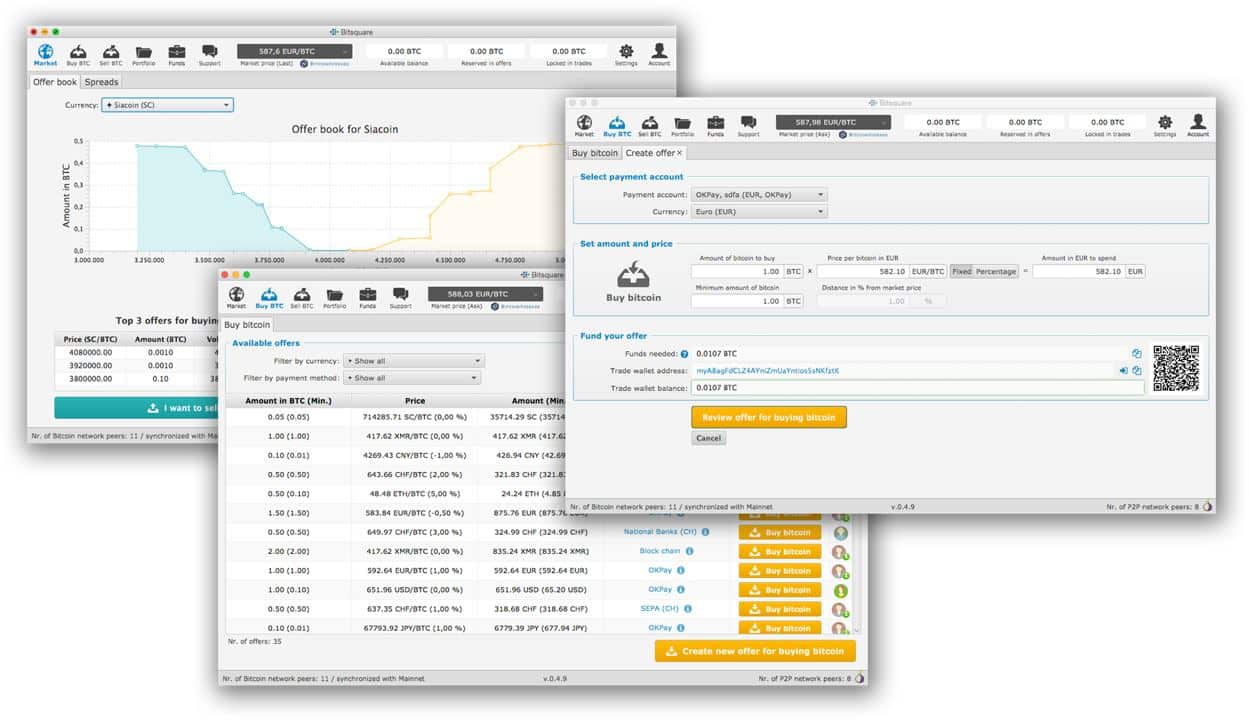Click the QR code in Fund your offer

[x=1176, y=366]
